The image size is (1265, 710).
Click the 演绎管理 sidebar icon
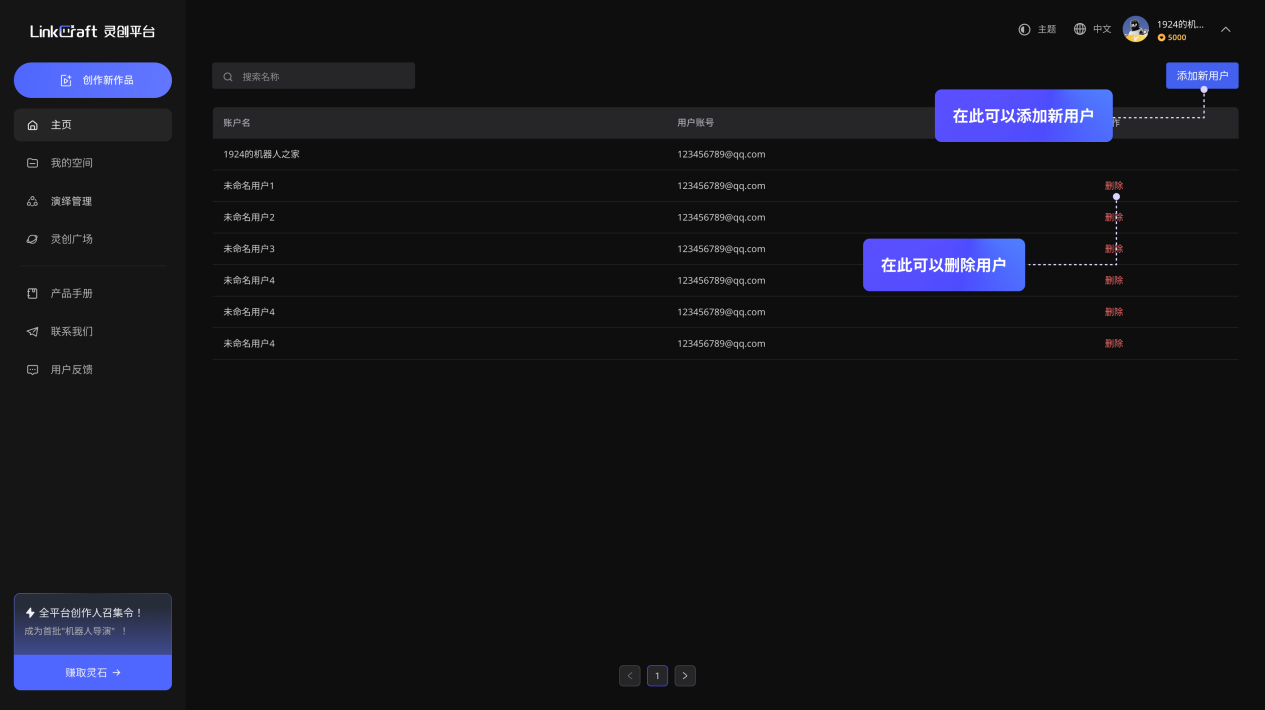(32, 201)
